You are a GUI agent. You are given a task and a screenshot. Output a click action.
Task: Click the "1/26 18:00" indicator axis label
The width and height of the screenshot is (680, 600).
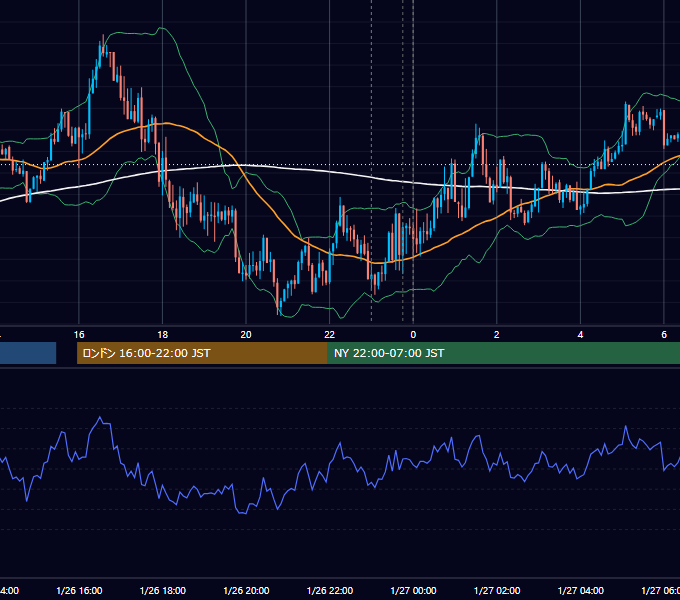(163, 591)
